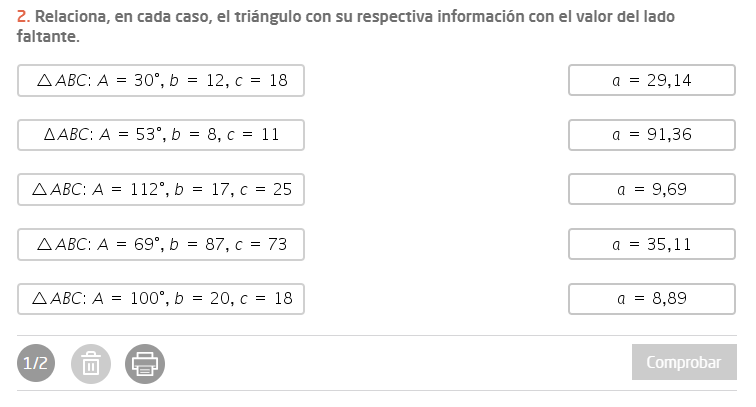This screenshot has height=407, width=756.
Task: Click the 1/2 page counter badge
Action: point(37,364)
